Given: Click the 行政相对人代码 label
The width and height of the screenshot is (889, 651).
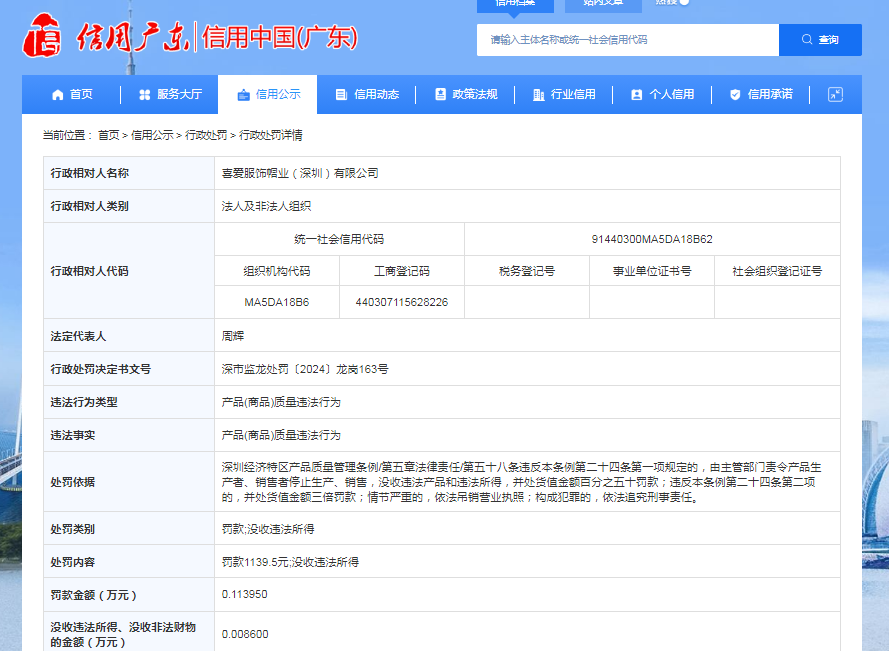Looking at the screenshot, I should 90,271.
